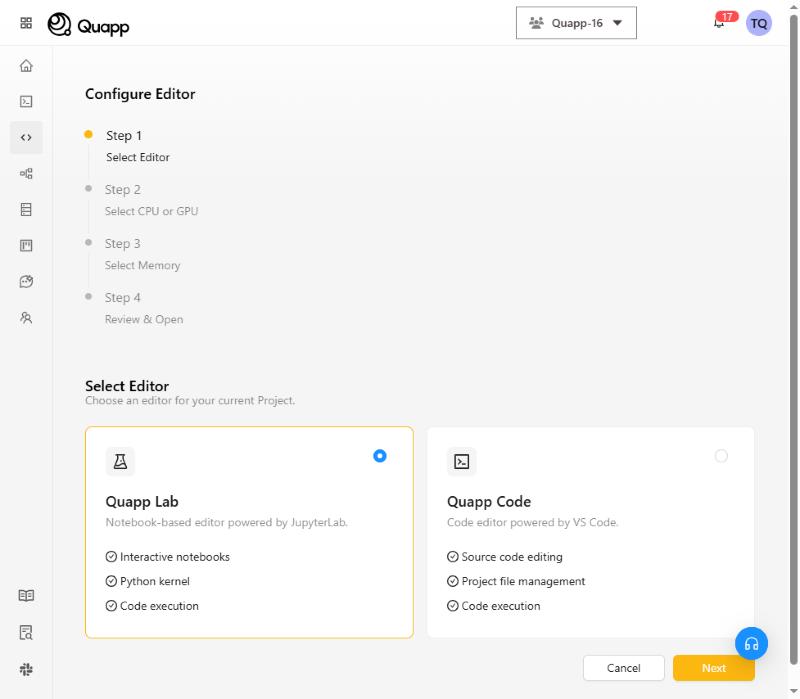Viewport: 800px width, 699px height.
Task: Click the Cancel button
Action: [x=623, y=668]
